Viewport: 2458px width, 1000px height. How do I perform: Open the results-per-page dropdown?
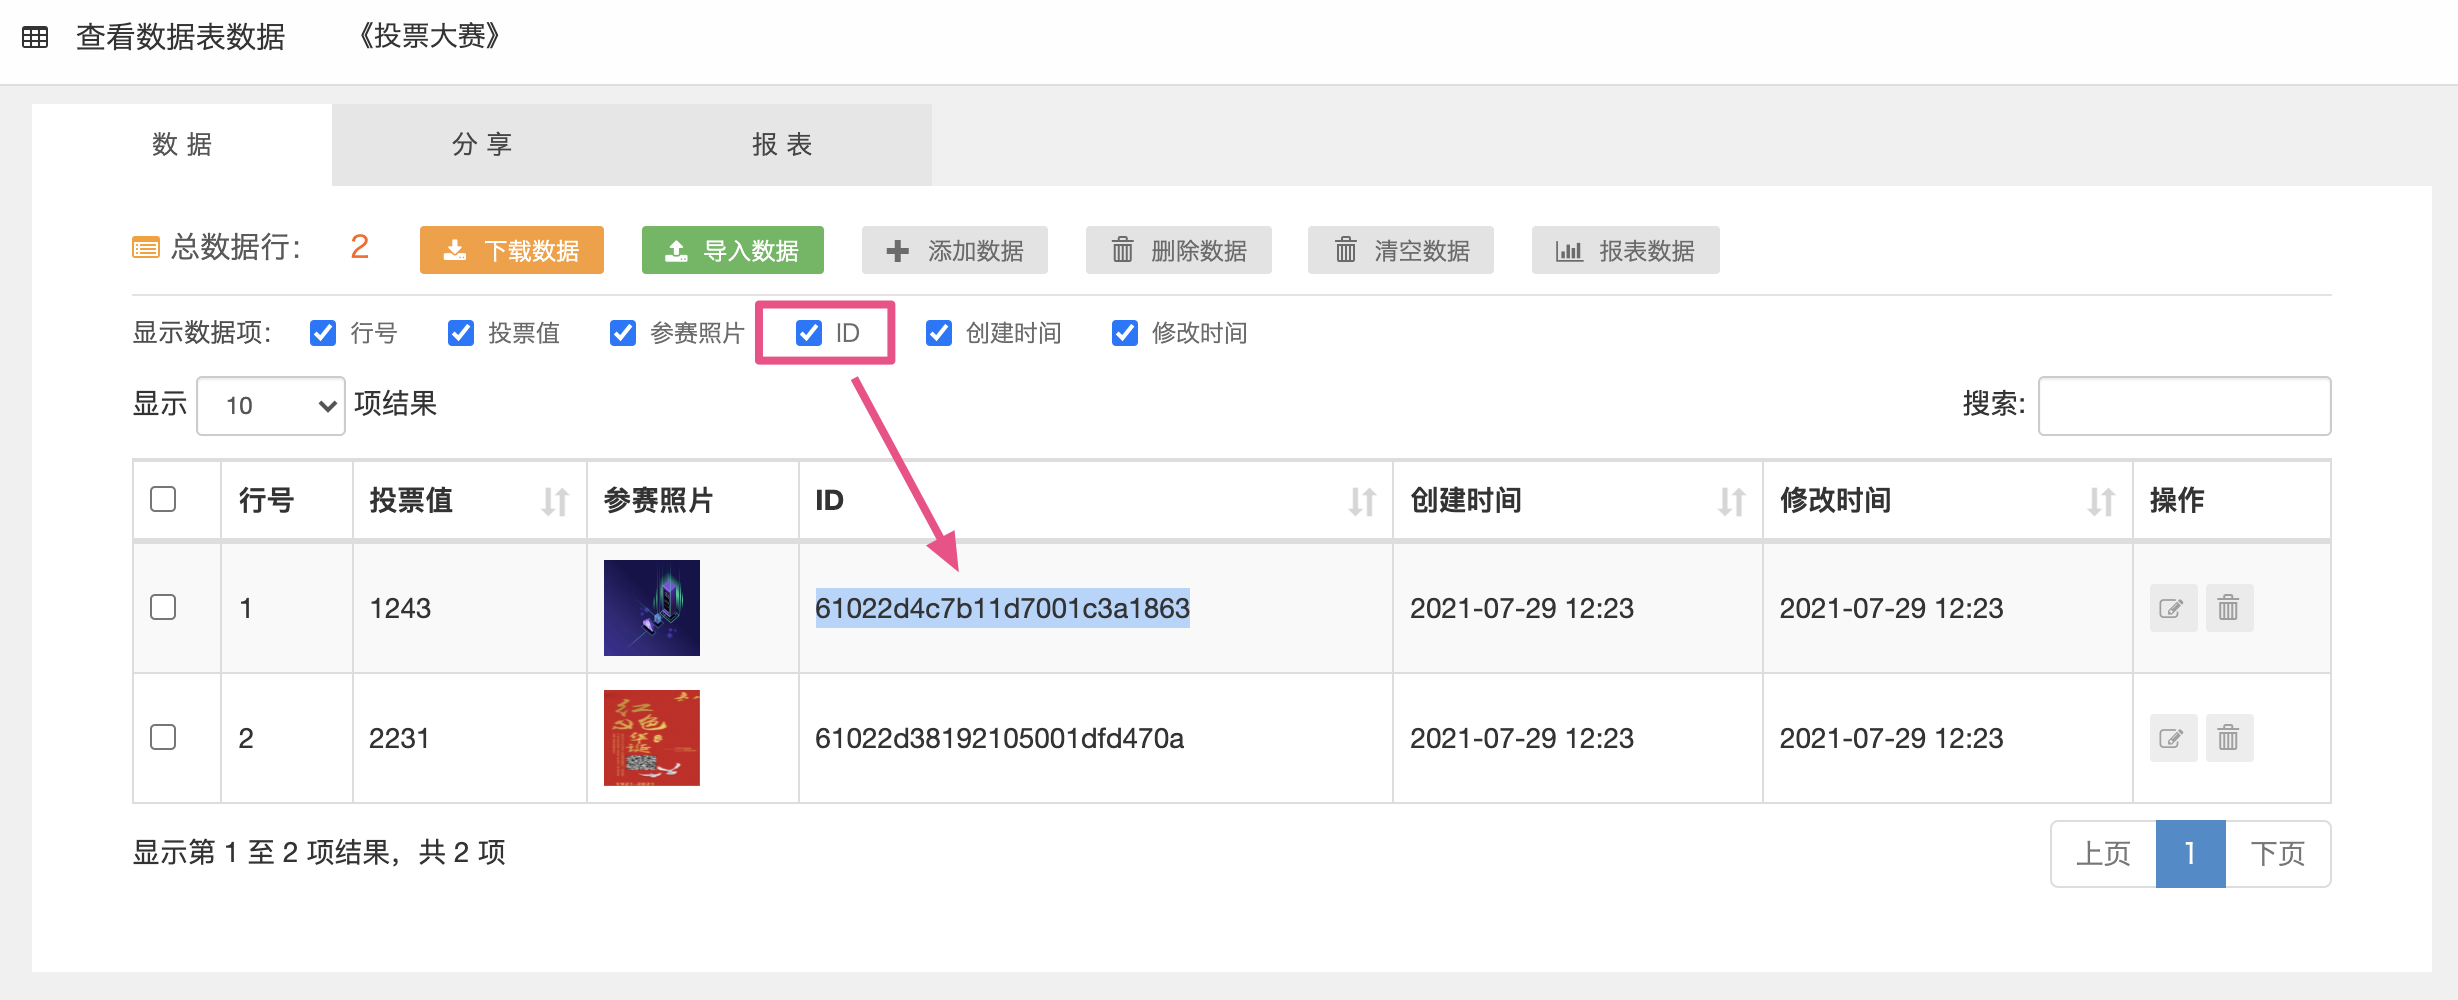(x=271, y=406)
